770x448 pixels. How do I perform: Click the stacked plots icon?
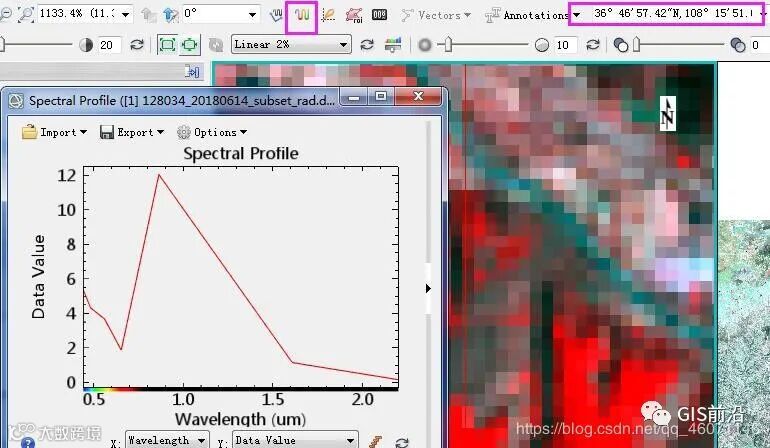click(375, 441)
